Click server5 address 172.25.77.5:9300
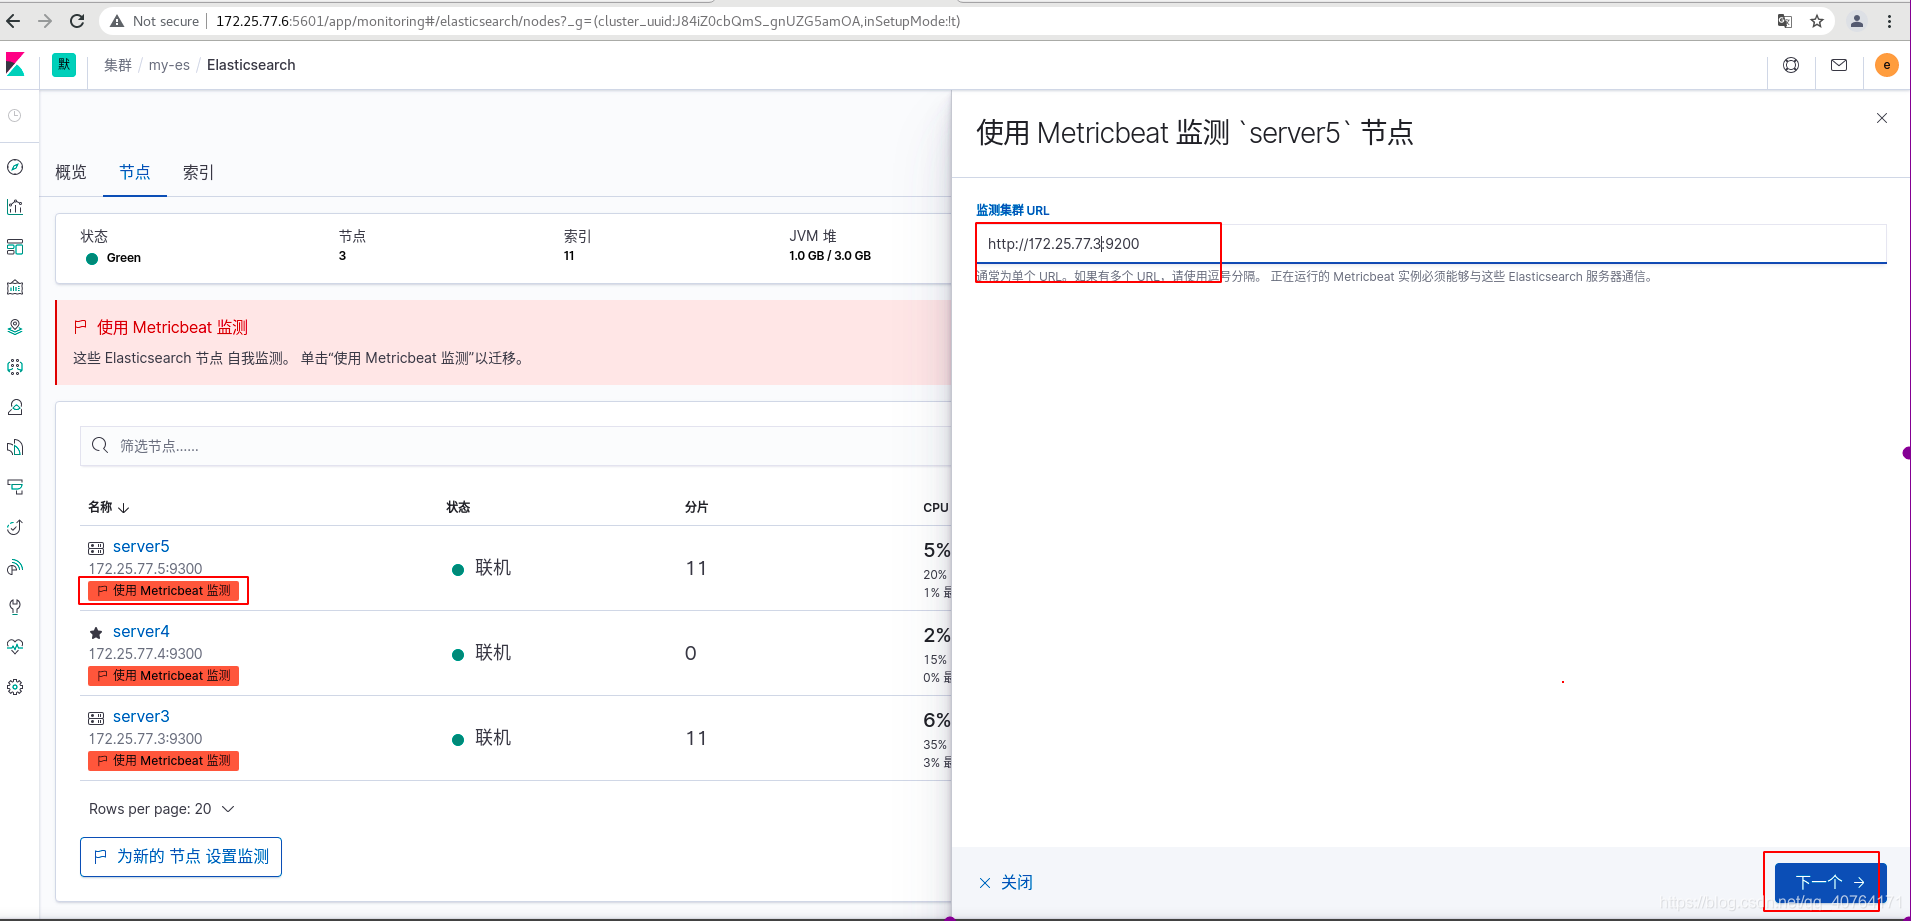Image resolution: width=1911 pixels, height=921 pixels. 145,569
